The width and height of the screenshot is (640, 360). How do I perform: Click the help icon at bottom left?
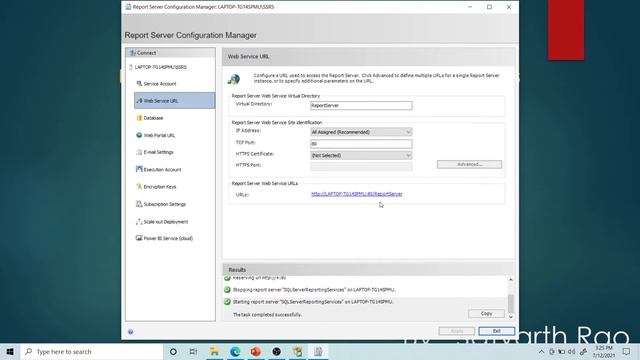pos(131,332)
